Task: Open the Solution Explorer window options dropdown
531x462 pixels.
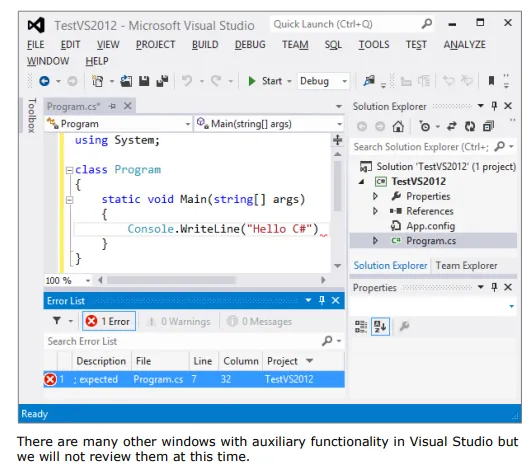Action: click(x=481, y=106)
